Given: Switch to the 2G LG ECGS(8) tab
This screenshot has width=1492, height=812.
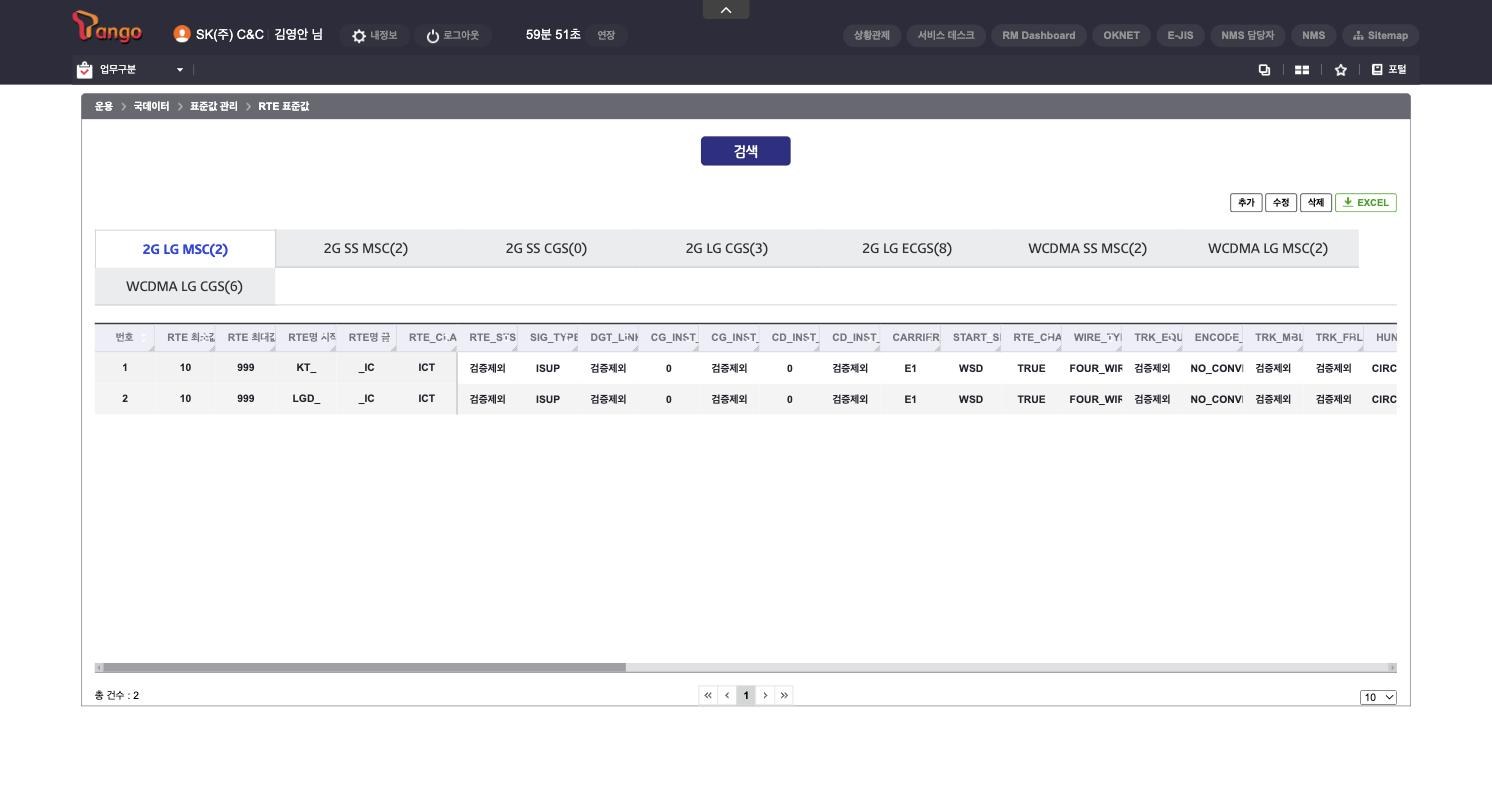Looking at the screenshot, I should click(x=907, y=248).
